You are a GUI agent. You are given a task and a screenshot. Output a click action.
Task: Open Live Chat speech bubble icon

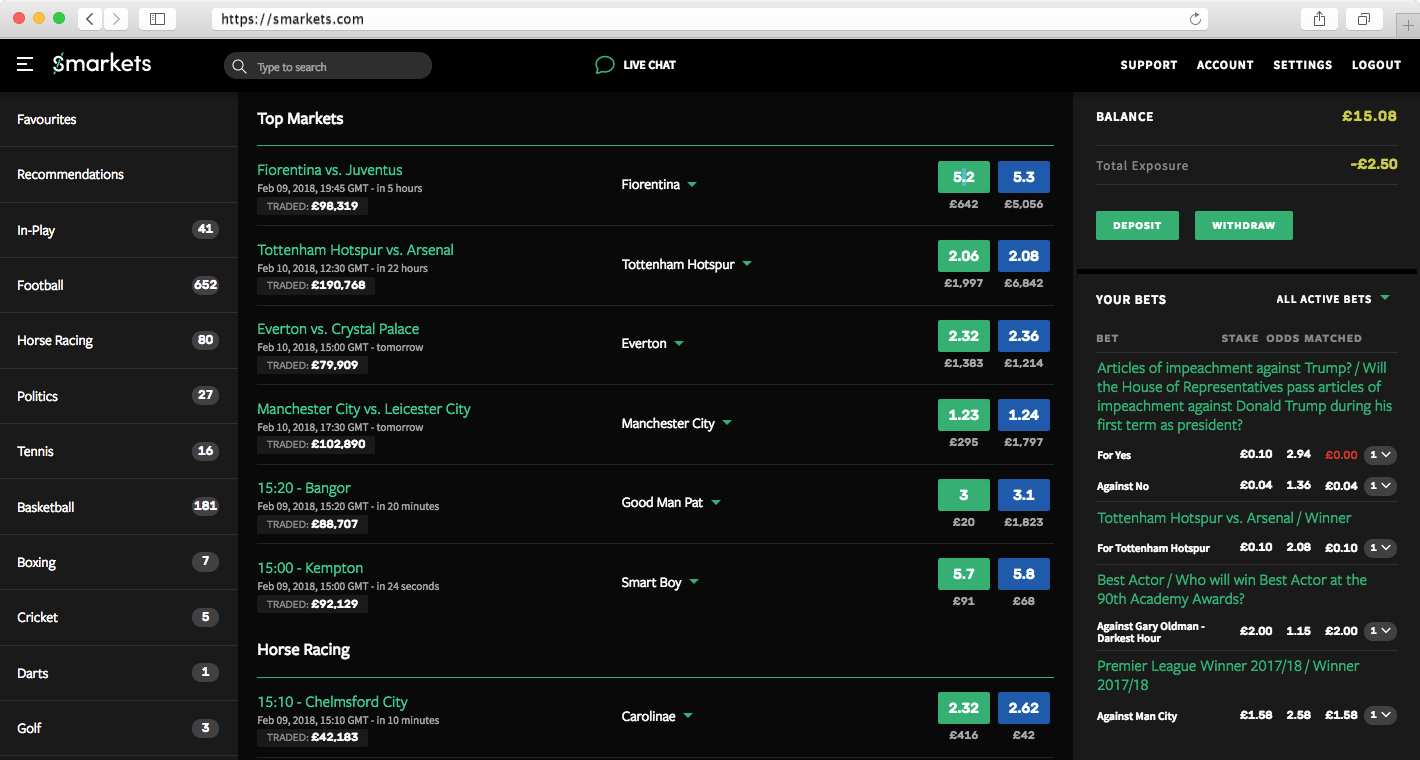(604, 65)
